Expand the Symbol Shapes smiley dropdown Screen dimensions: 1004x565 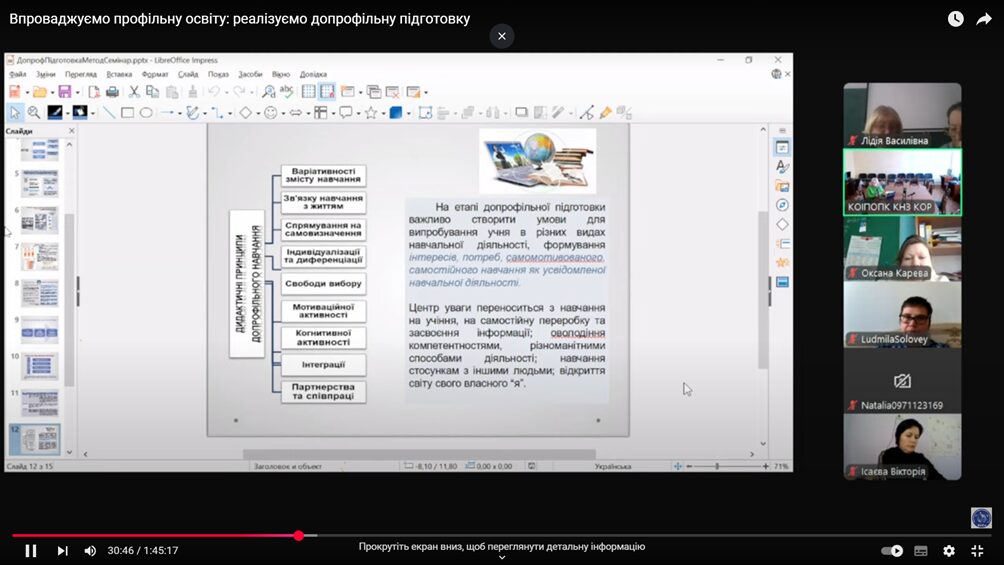[283, 114]
